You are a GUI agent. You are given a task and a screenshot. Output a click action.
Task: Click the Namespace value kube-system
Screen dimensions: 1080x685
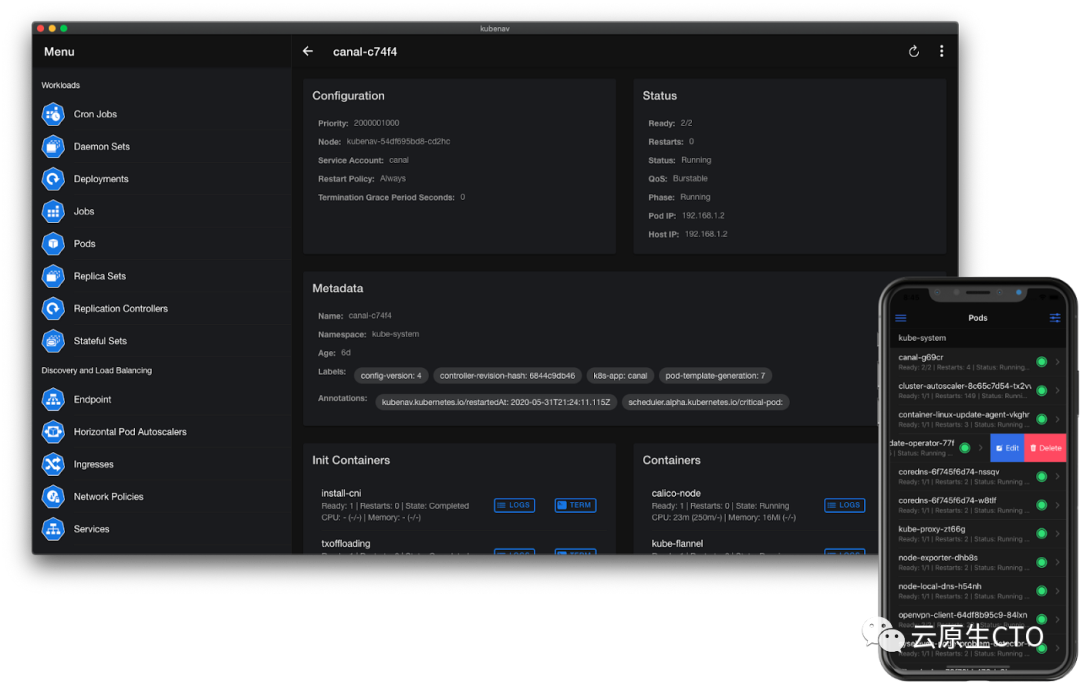395,334
